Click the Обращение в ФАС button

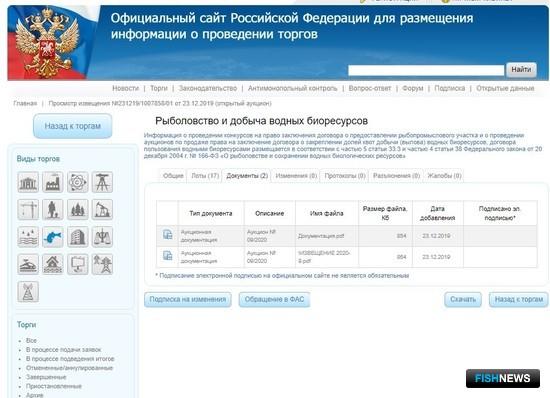(274, 299)
